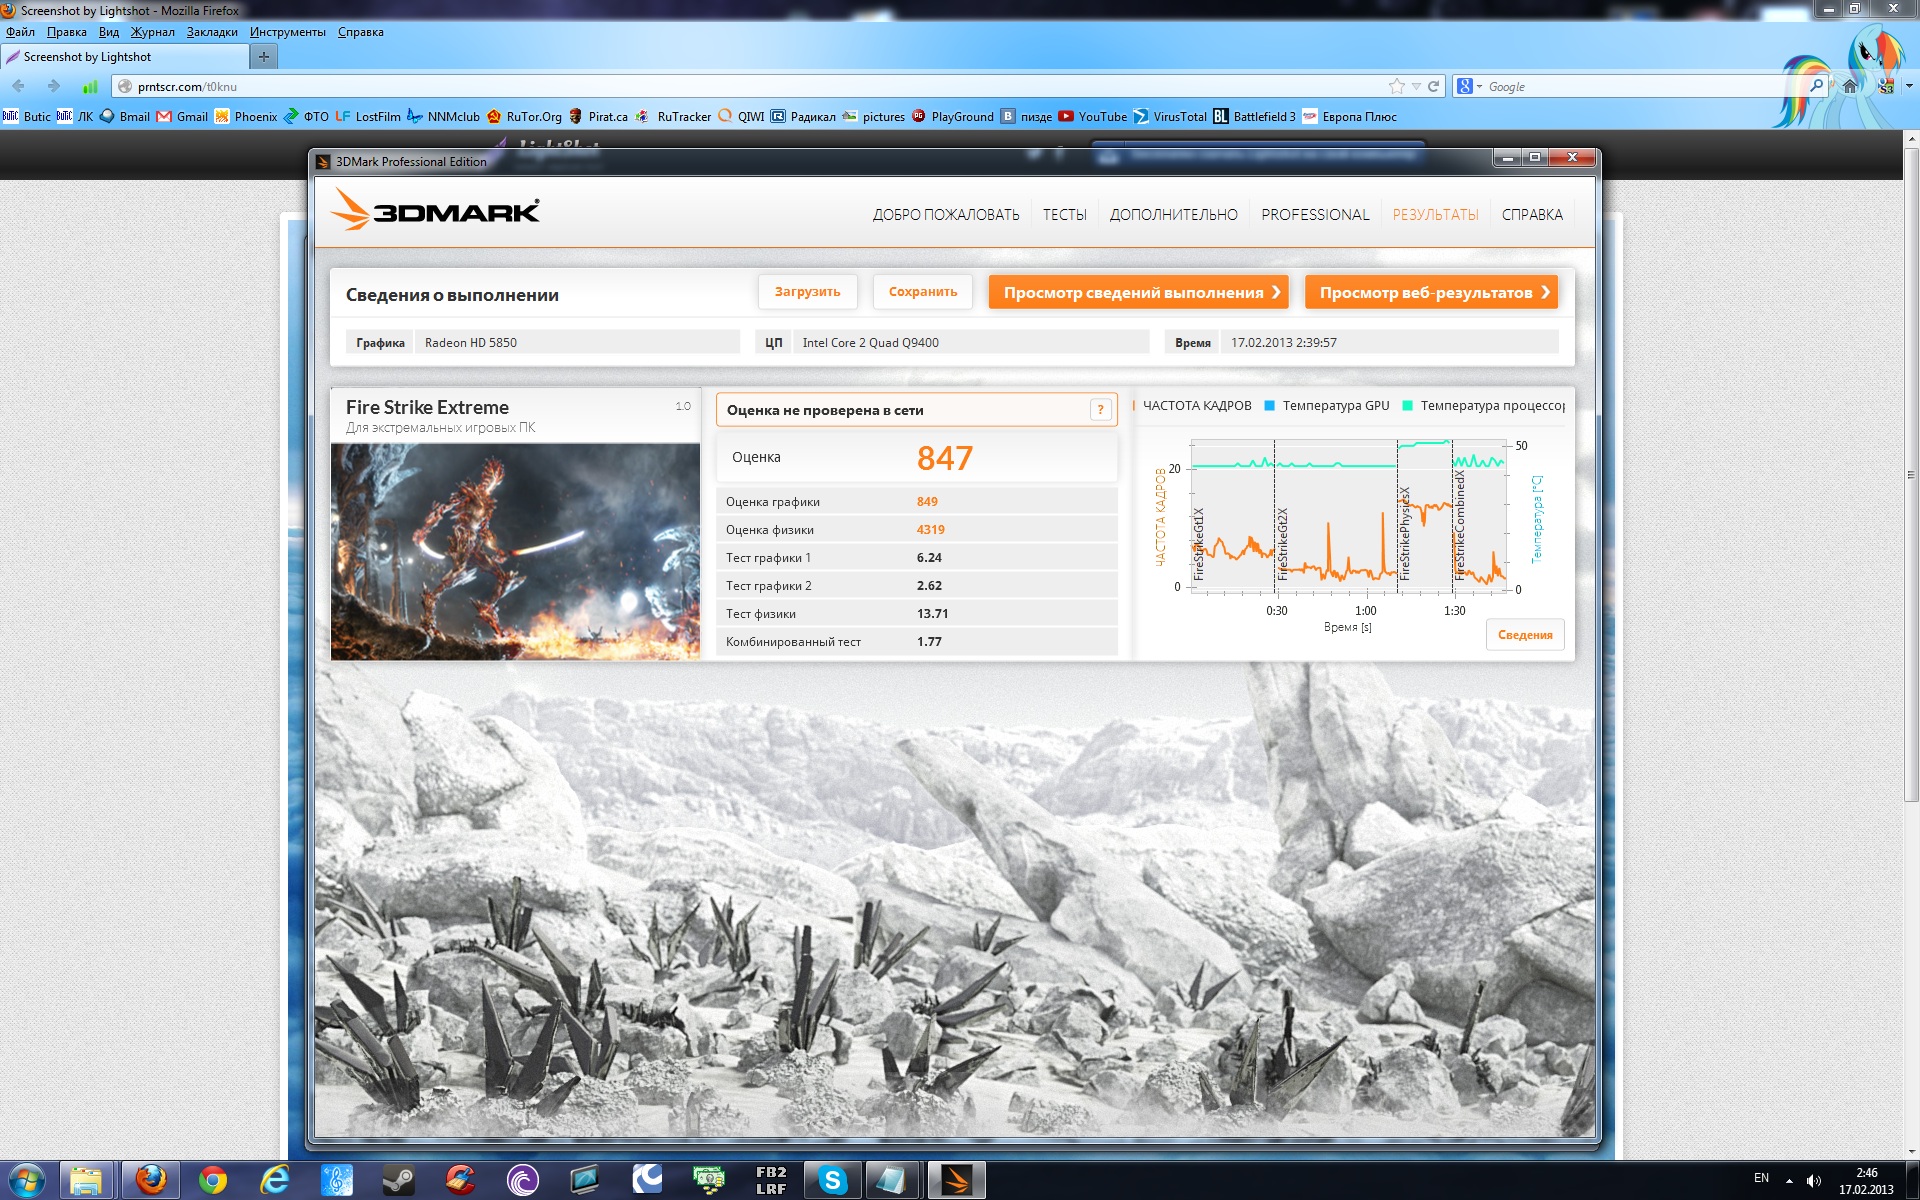The width and height of the screenshot is (1920, 1200).
Task: Open Firefox Файл menu
Action: pyautogui.click(x=20, y=32)
